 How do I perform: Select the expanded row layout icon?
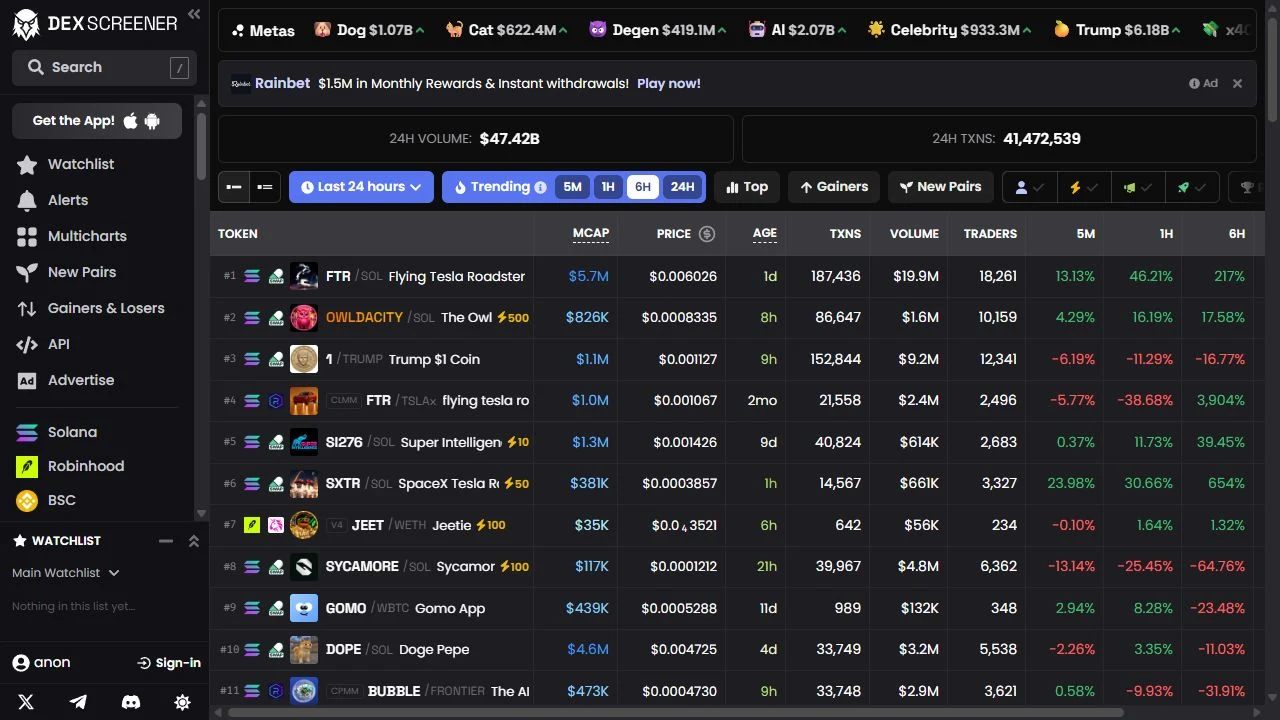[265, 187]
